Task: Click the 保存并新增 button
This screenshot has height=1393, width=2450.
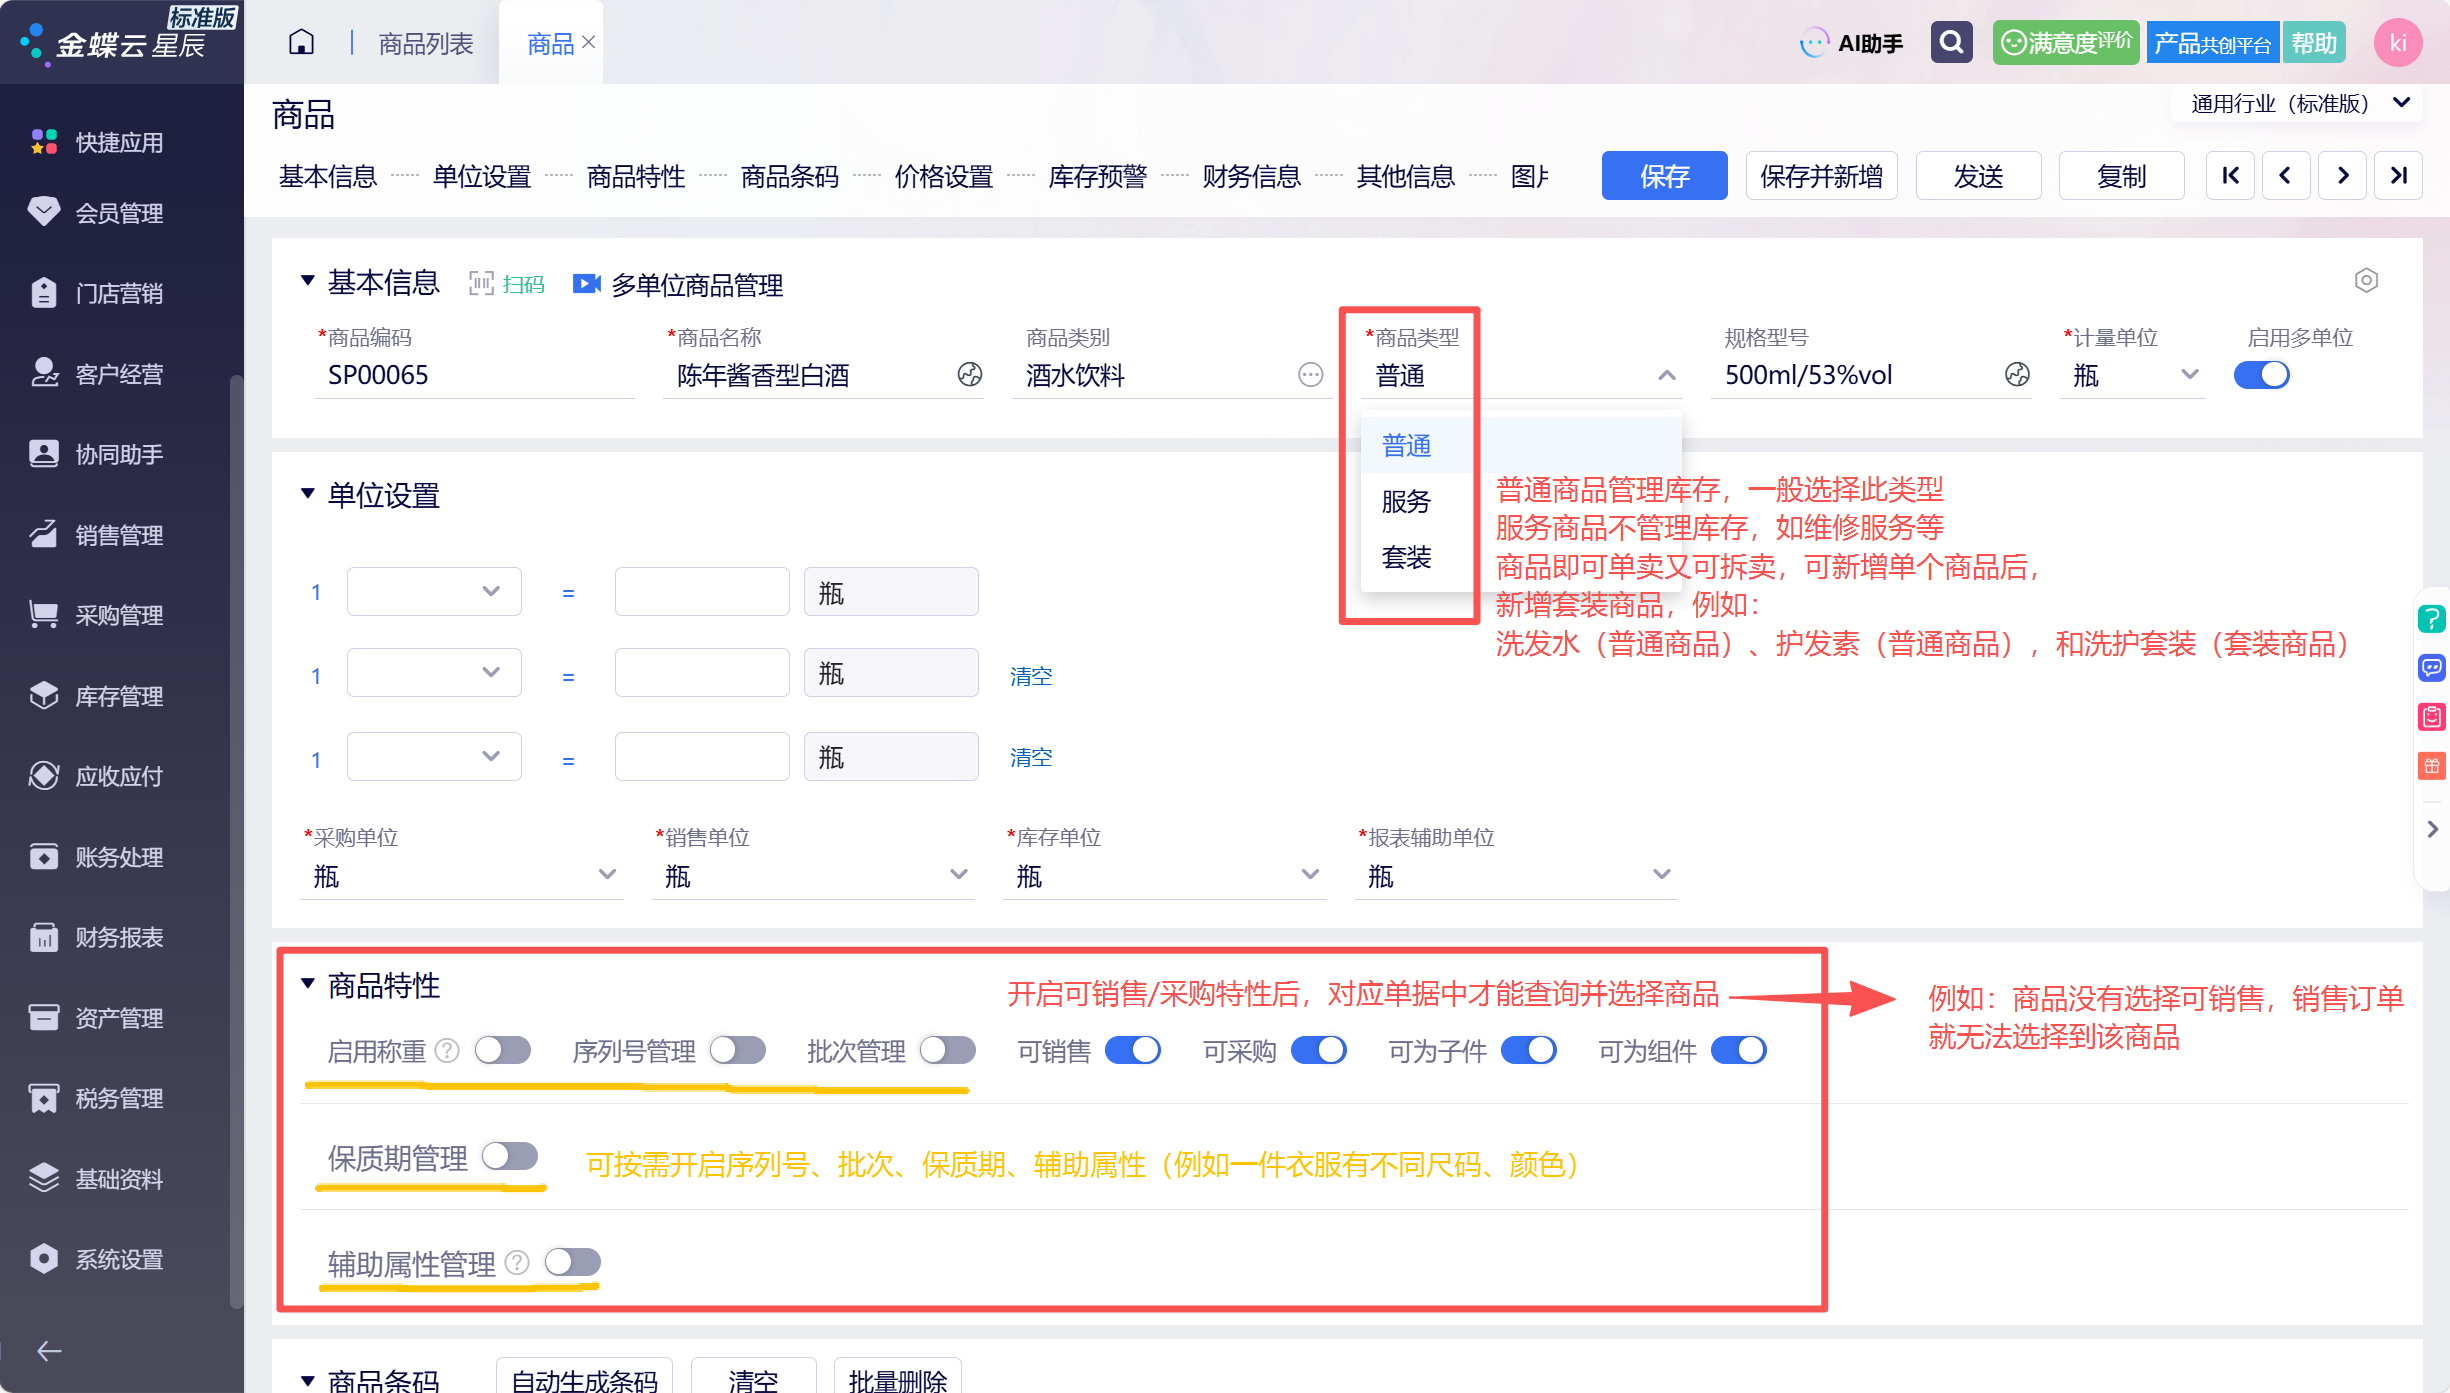Action: click(x=1821, y=176)
